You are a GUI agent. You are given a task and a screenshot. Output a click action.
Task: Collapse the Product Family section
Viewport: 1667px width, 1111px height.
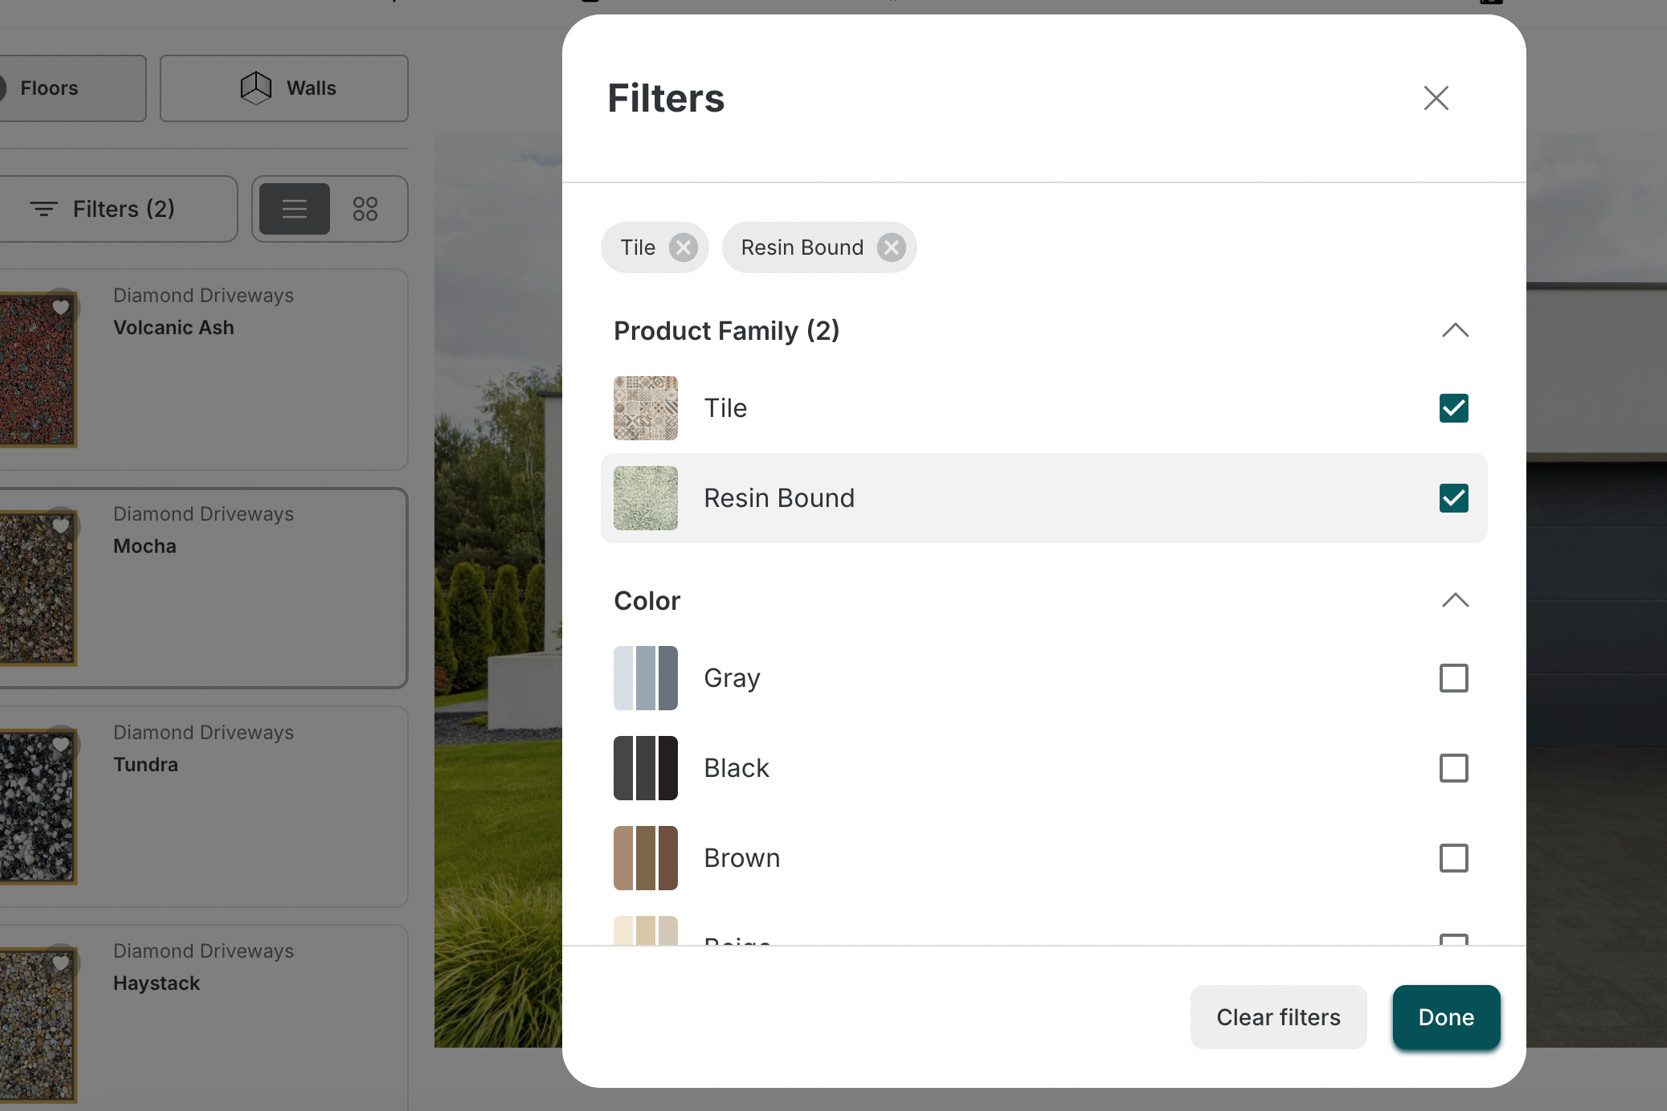coord(1455,331)
